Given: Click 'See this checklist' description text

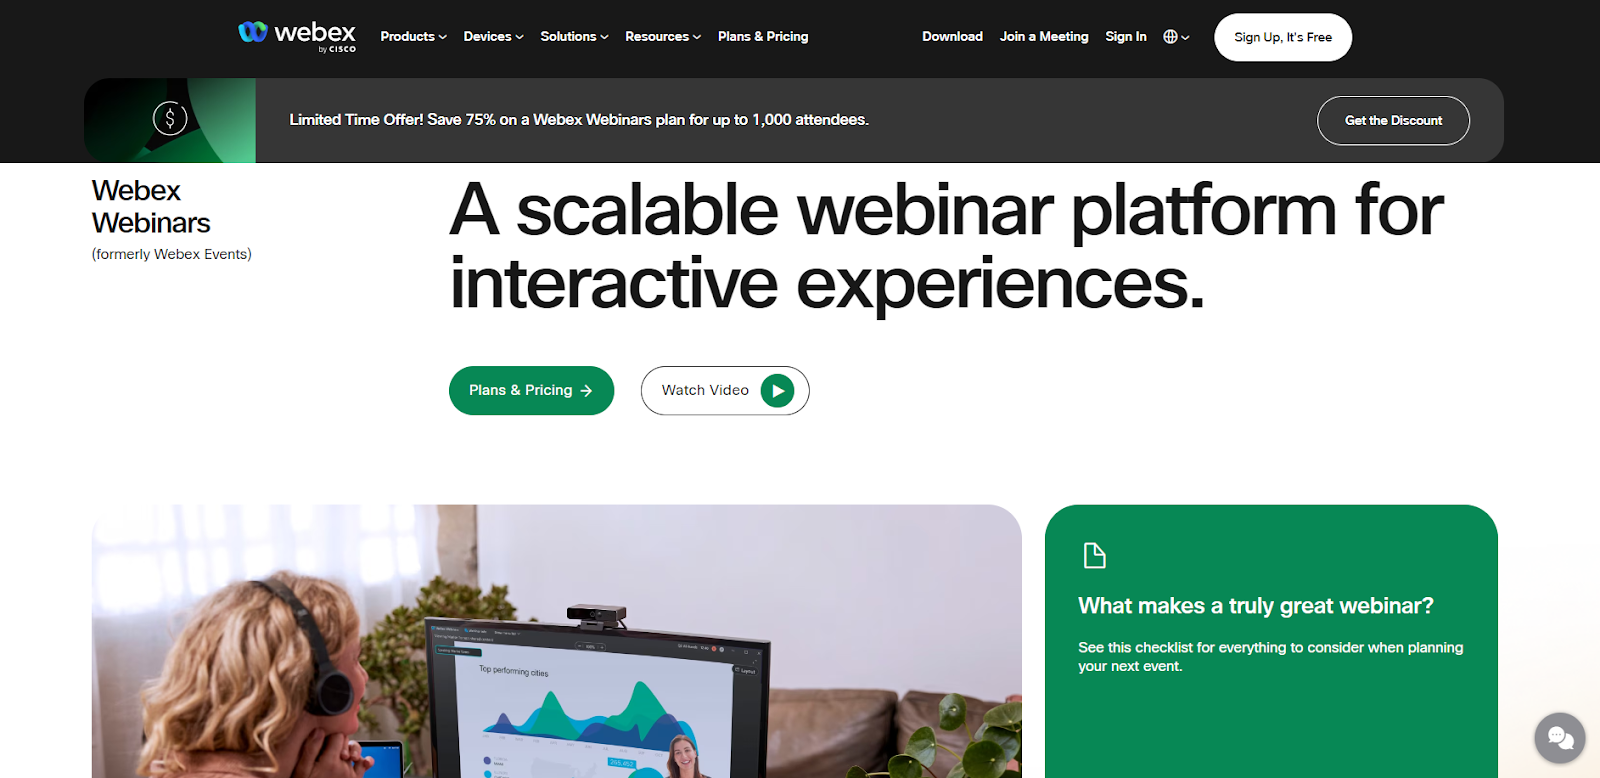Looking at the screenshot, I should [x=1270, y=657].
